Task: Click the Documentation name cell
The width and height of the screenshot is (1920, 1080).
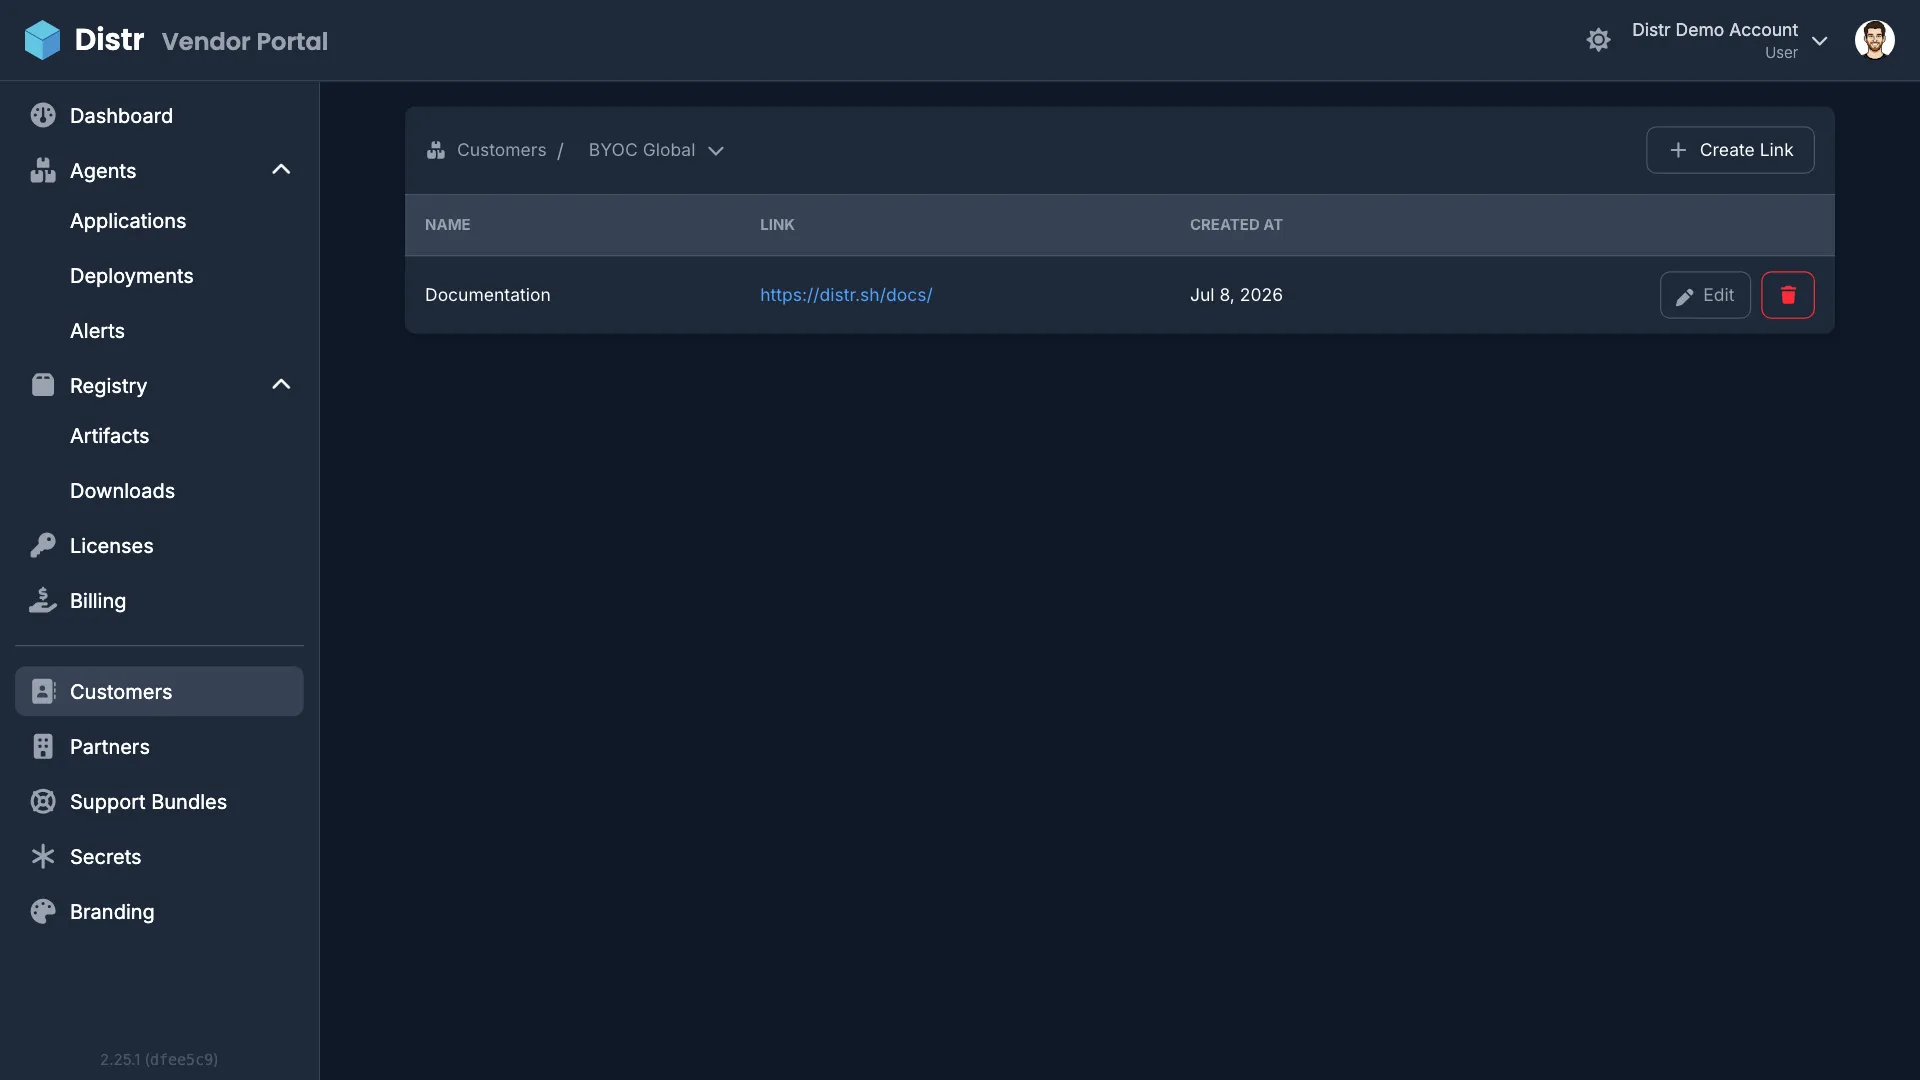Action: click(x=487, y=295)
